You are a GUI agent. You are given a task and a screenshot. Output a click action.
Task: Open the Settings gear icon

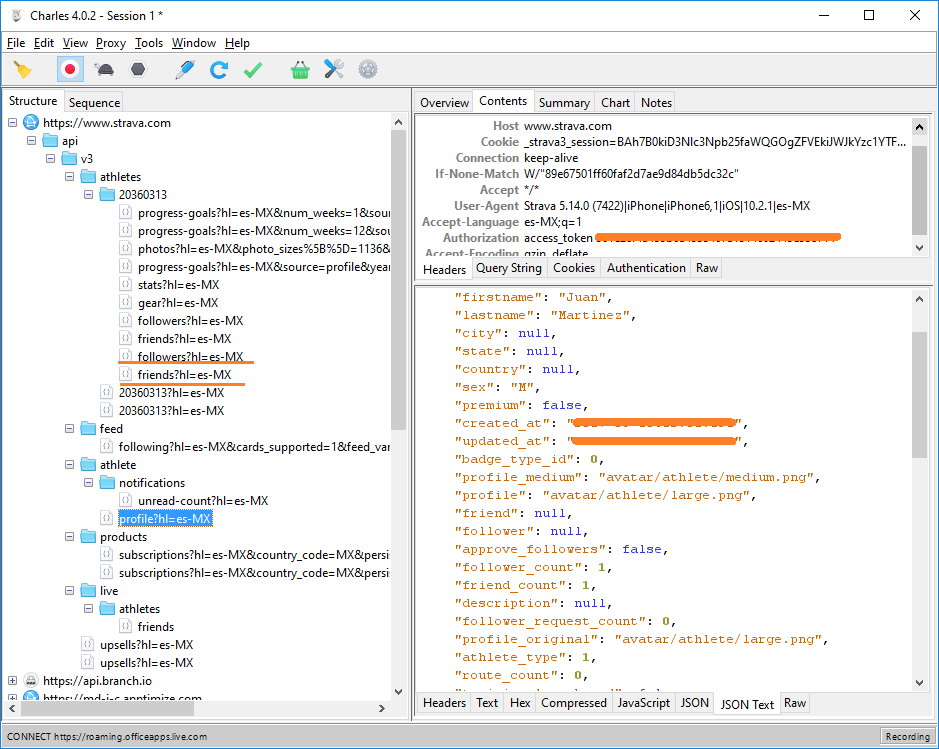pos(368,70)
